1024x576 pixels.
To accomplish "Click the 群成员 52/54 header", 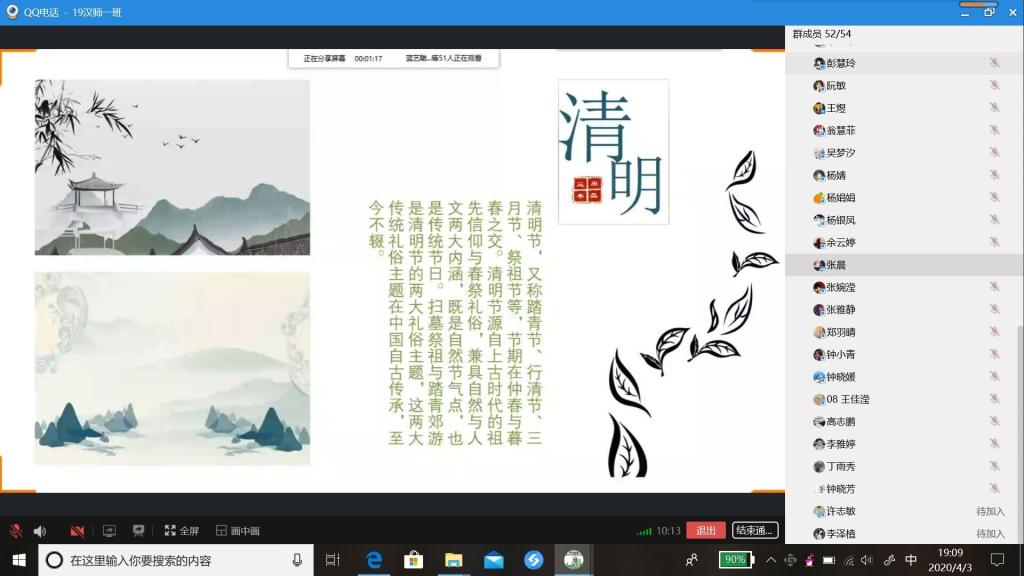I will pyautogui.click(x=822, y=34).
